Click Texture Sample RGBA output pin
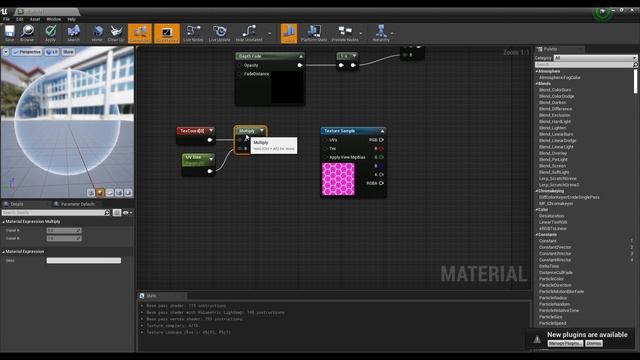The width and height of the screenshot is (640, 360). point(381,183)
